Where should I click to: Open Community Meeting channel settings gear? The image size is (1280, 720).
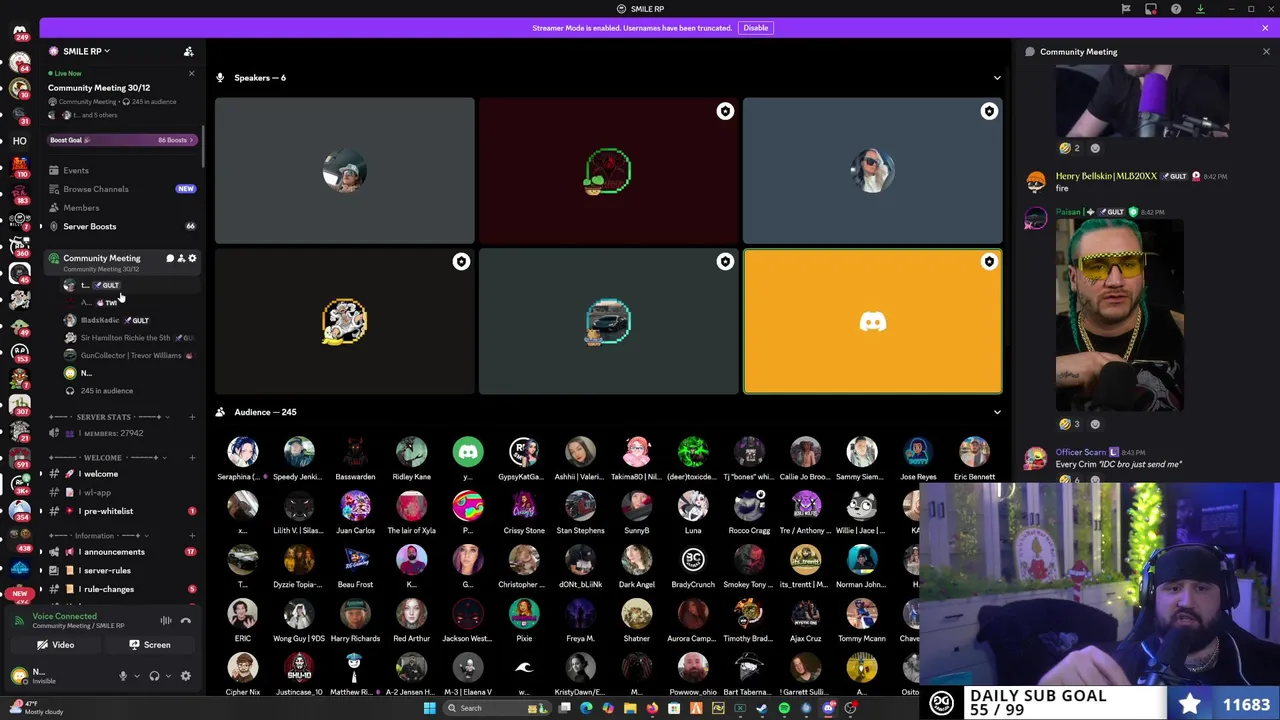tap(192, 259)
